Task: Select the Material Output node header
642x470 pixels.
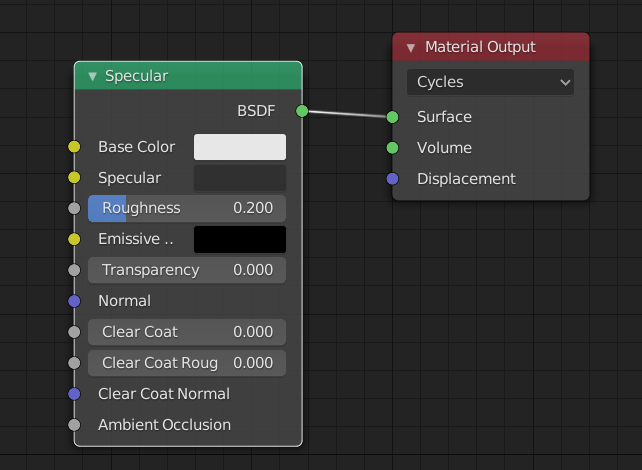Action: point(491,47)
